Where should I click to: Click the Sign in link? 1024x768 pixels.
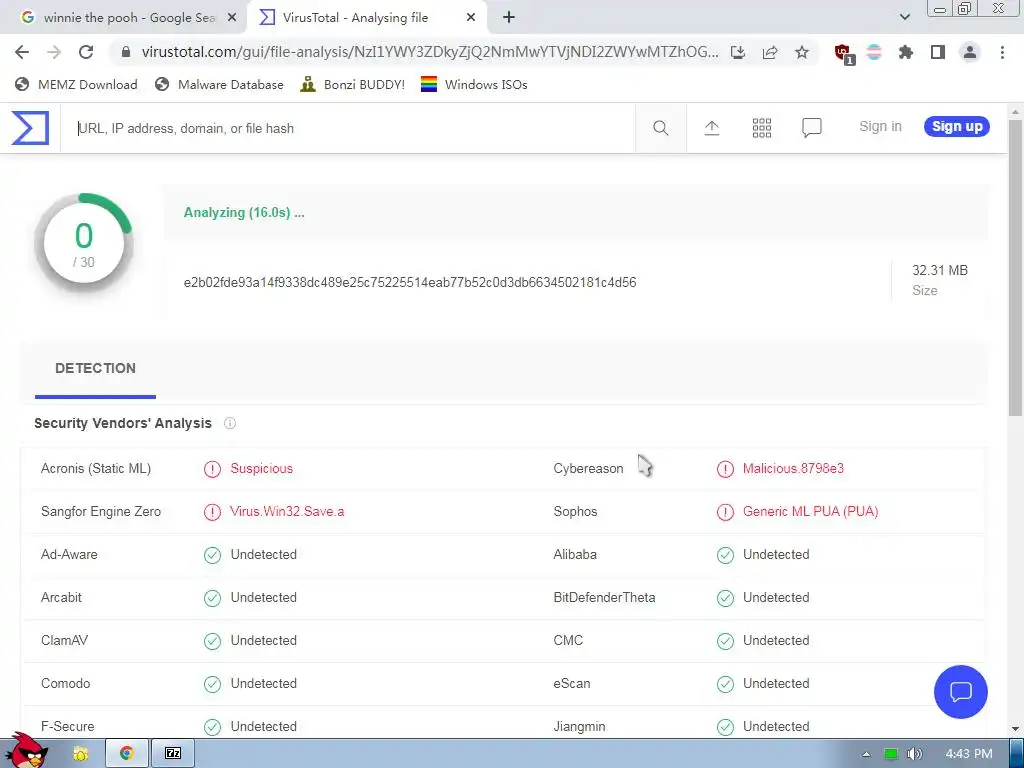coord(880,127)
